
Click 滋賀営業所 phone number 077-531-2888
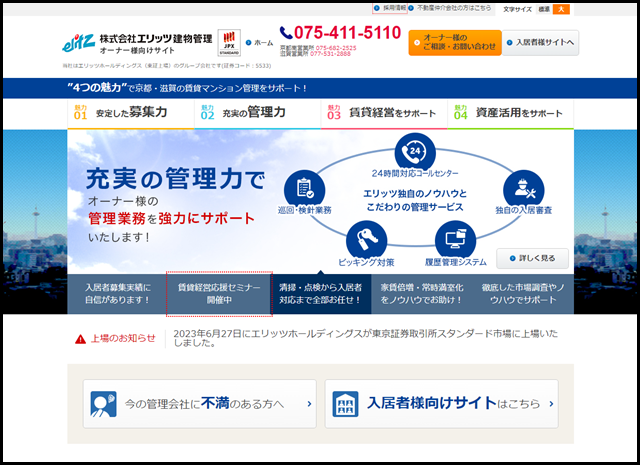(330, 53)
